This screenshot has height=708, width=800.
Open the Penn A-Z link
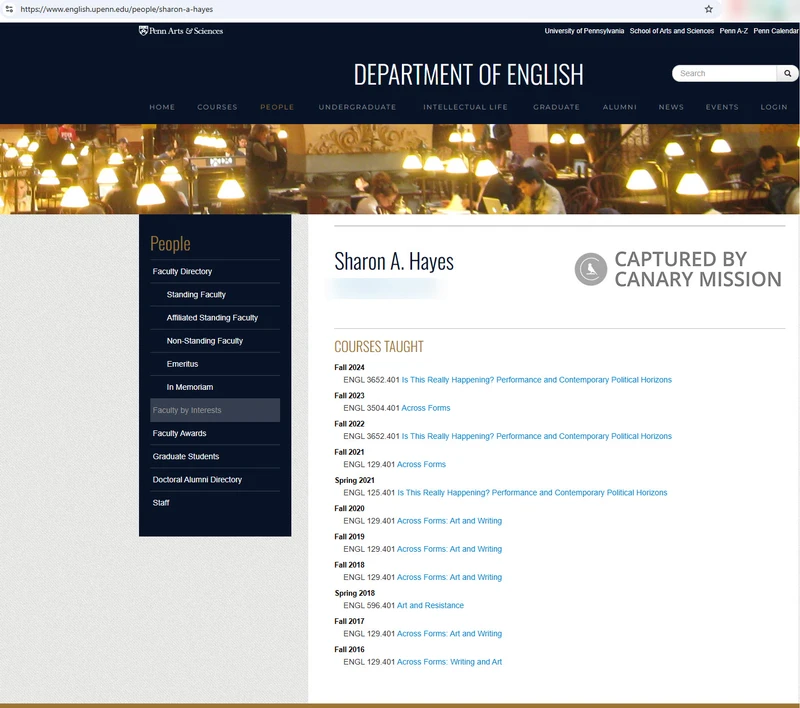coord(734,31)
